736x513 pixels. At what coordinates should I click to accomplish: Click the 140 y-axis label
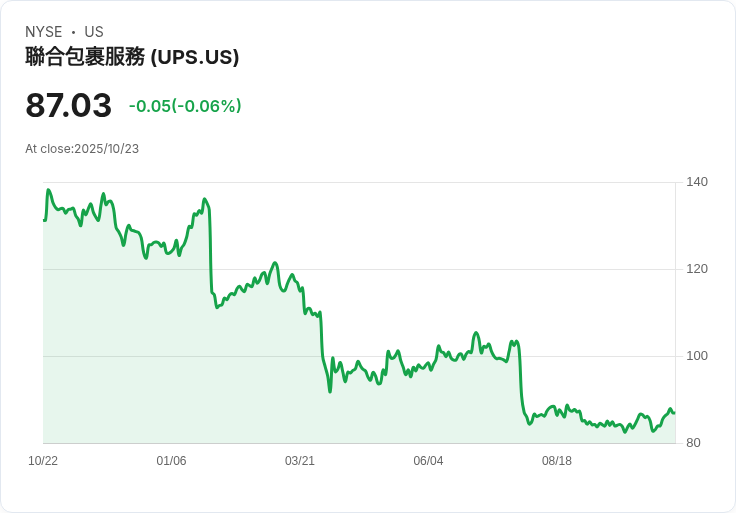(697, 182)
